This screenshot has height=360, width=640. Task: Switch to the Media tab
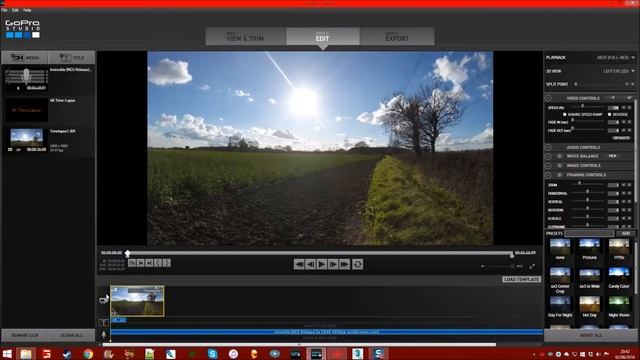25,58
